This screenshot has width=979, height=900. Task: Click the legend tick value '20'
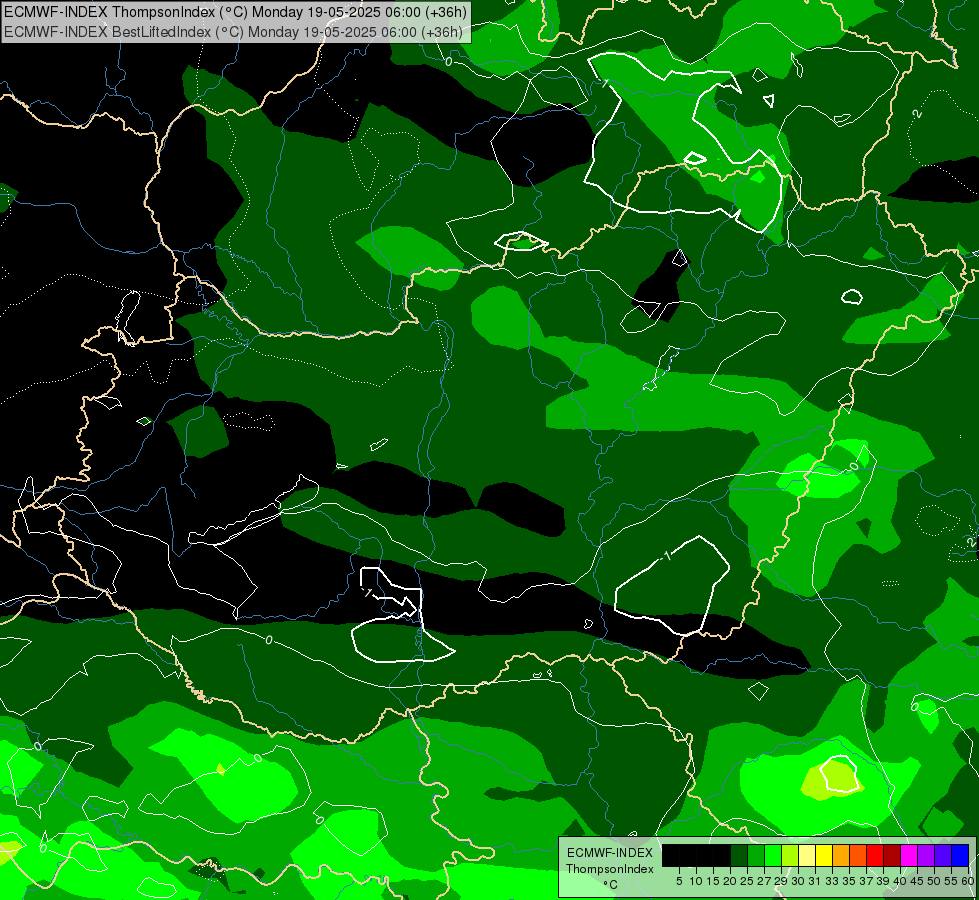click(730, 881)
